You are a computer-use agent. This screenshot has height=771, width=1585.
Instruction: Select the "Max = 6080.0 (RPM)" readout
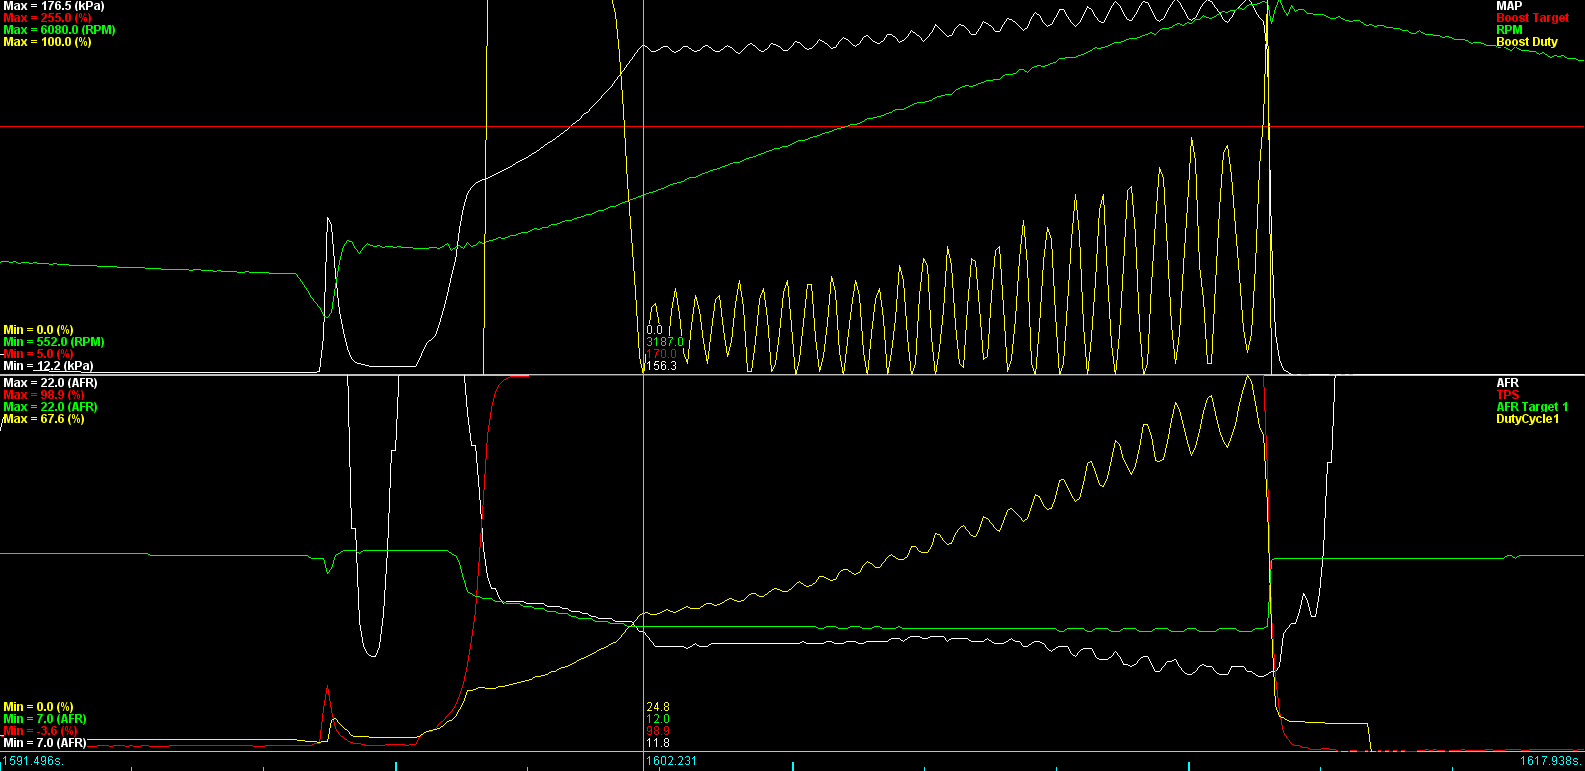(59, 30)
